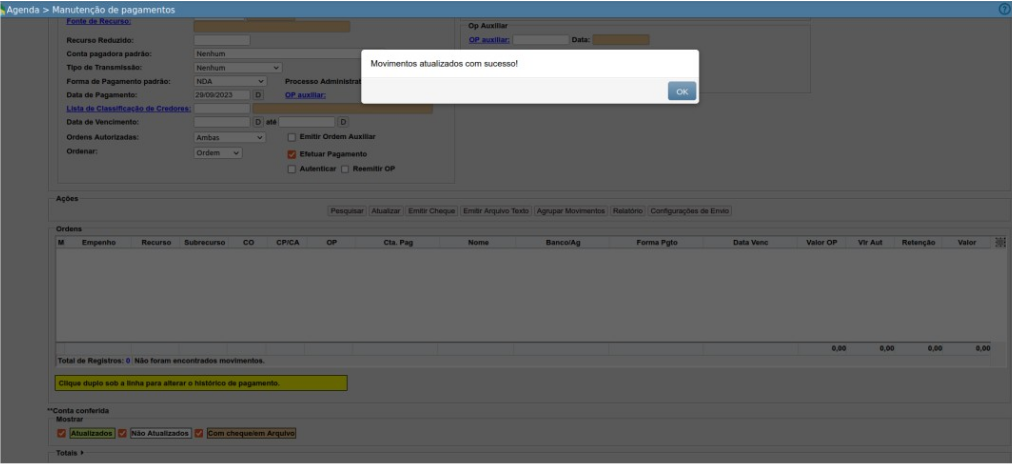Click the Data Venc column header
1012x464 pixels.
[x=750, y=243]
